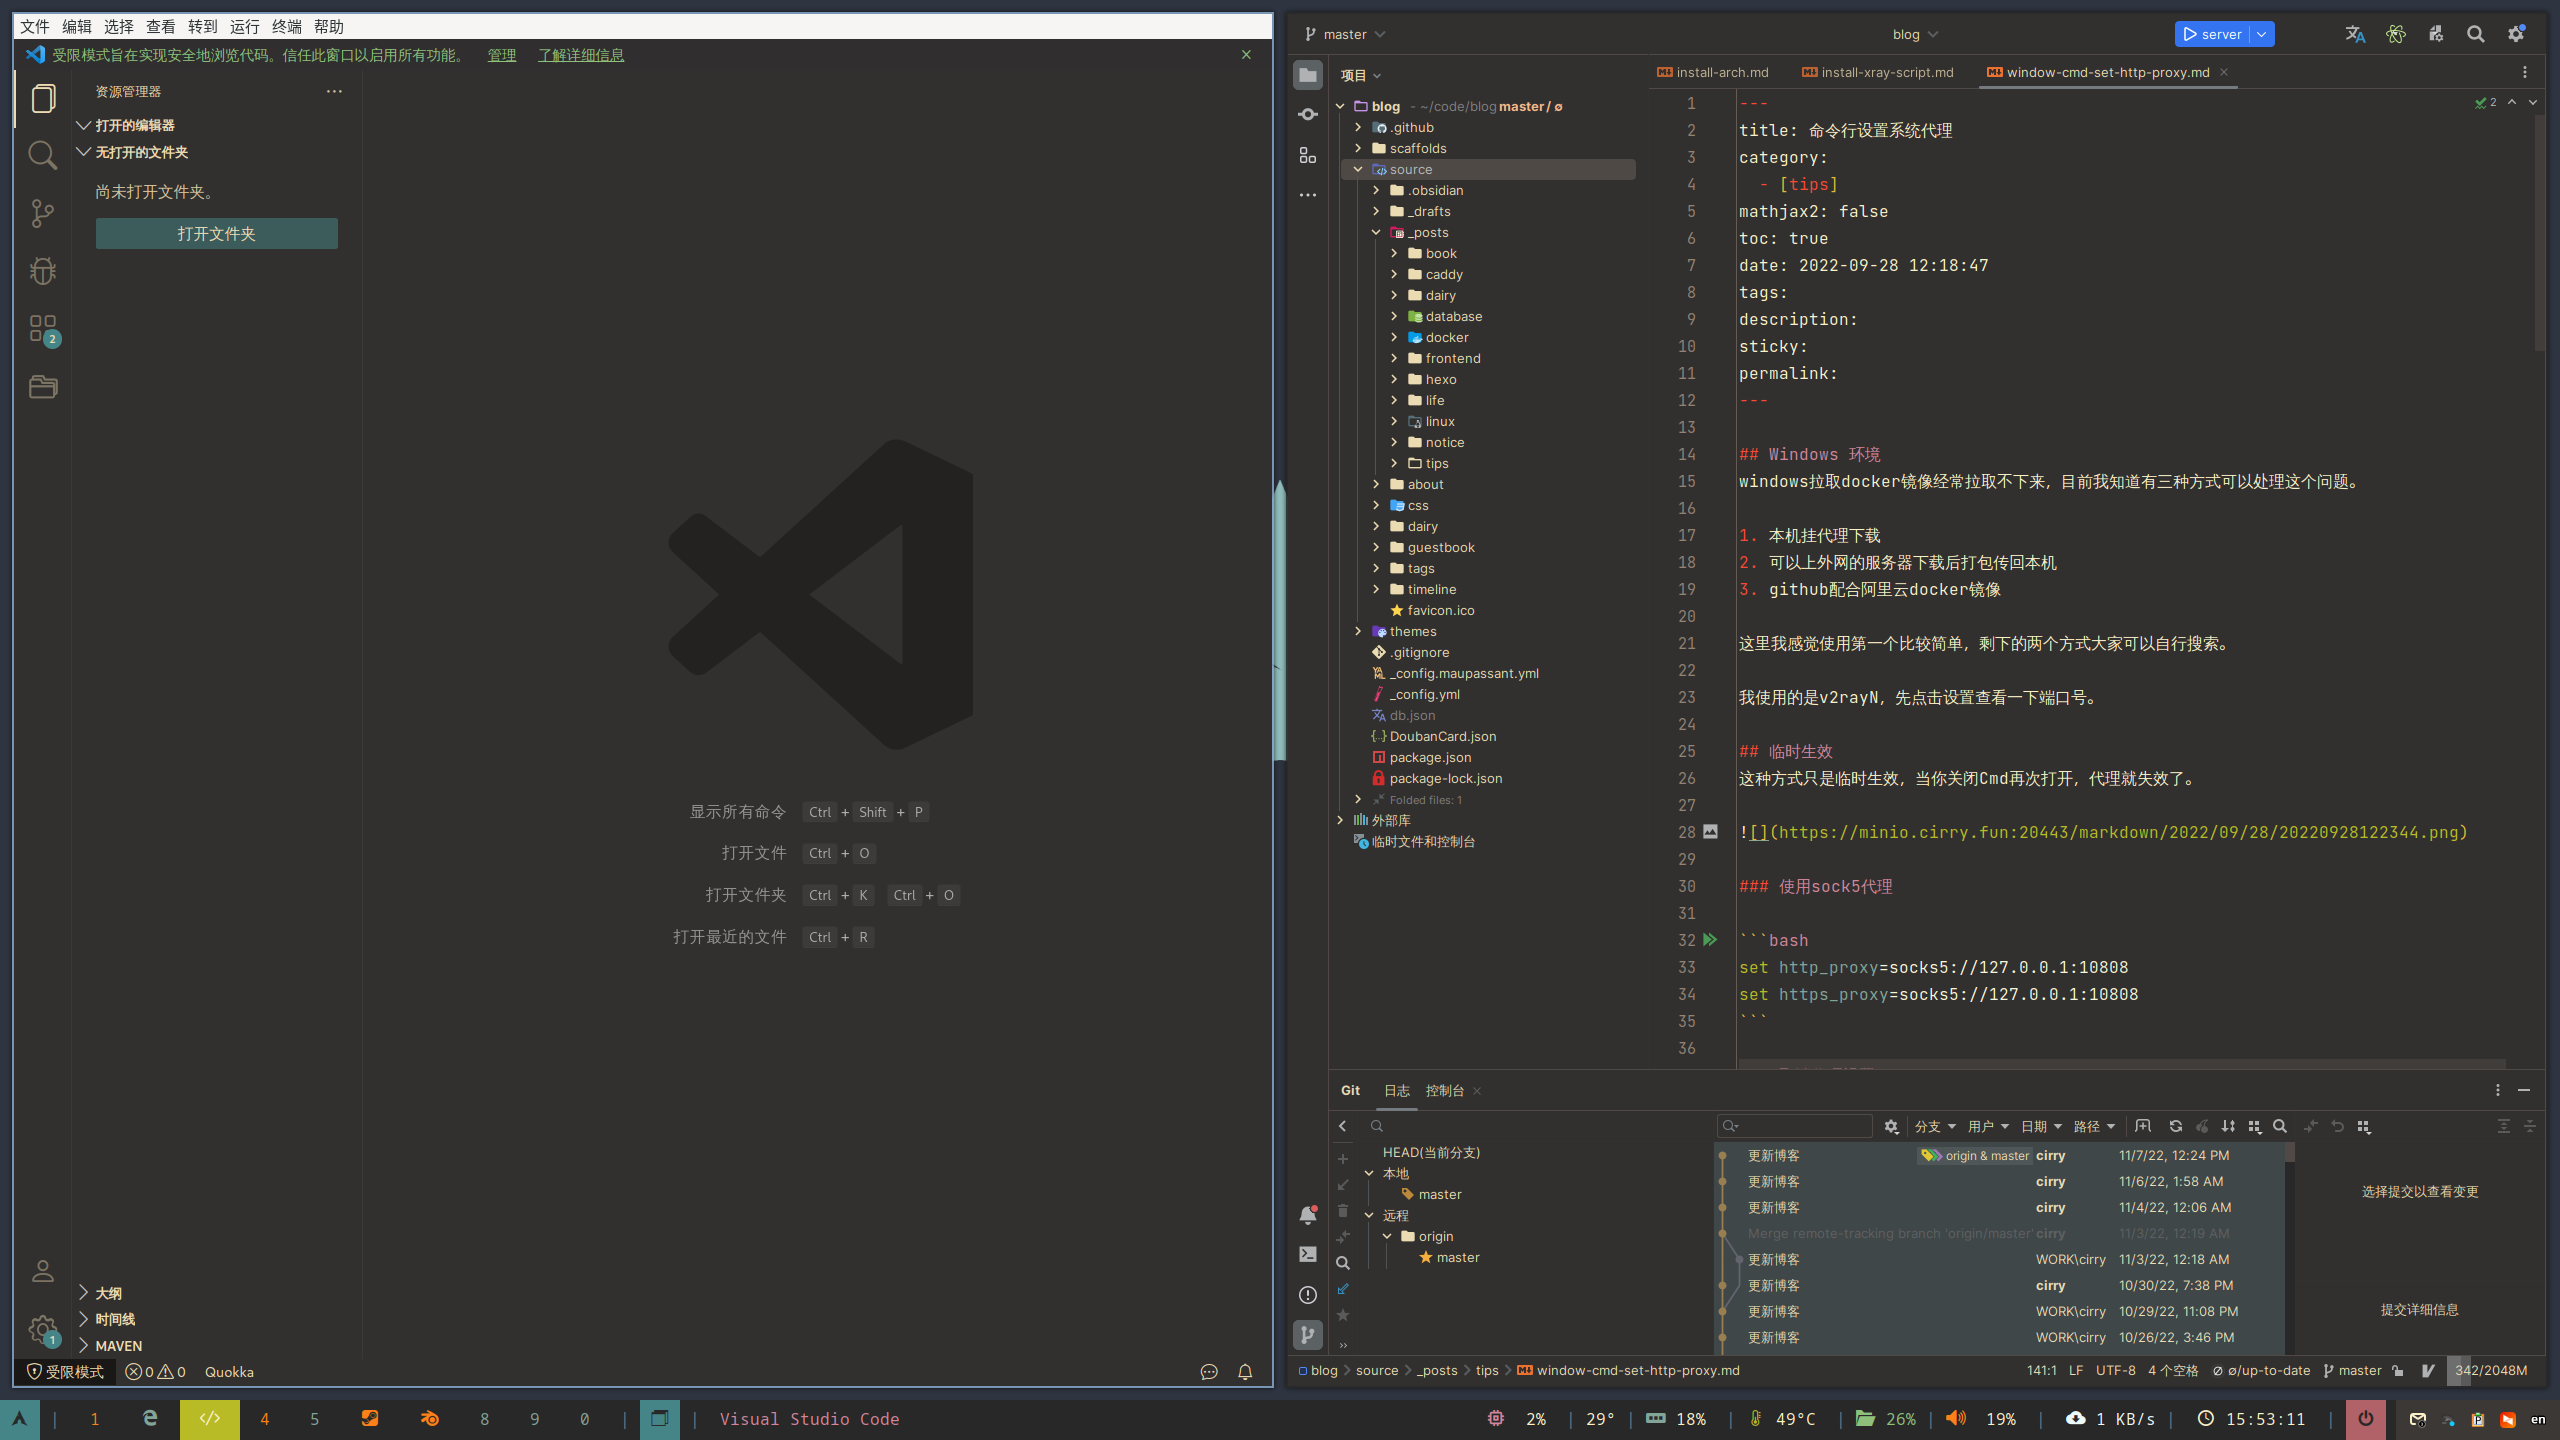This screenshot has height=1440, width=2560.
Task: Expand the themes folder in project tree
Action: [x=1358, y=631]
